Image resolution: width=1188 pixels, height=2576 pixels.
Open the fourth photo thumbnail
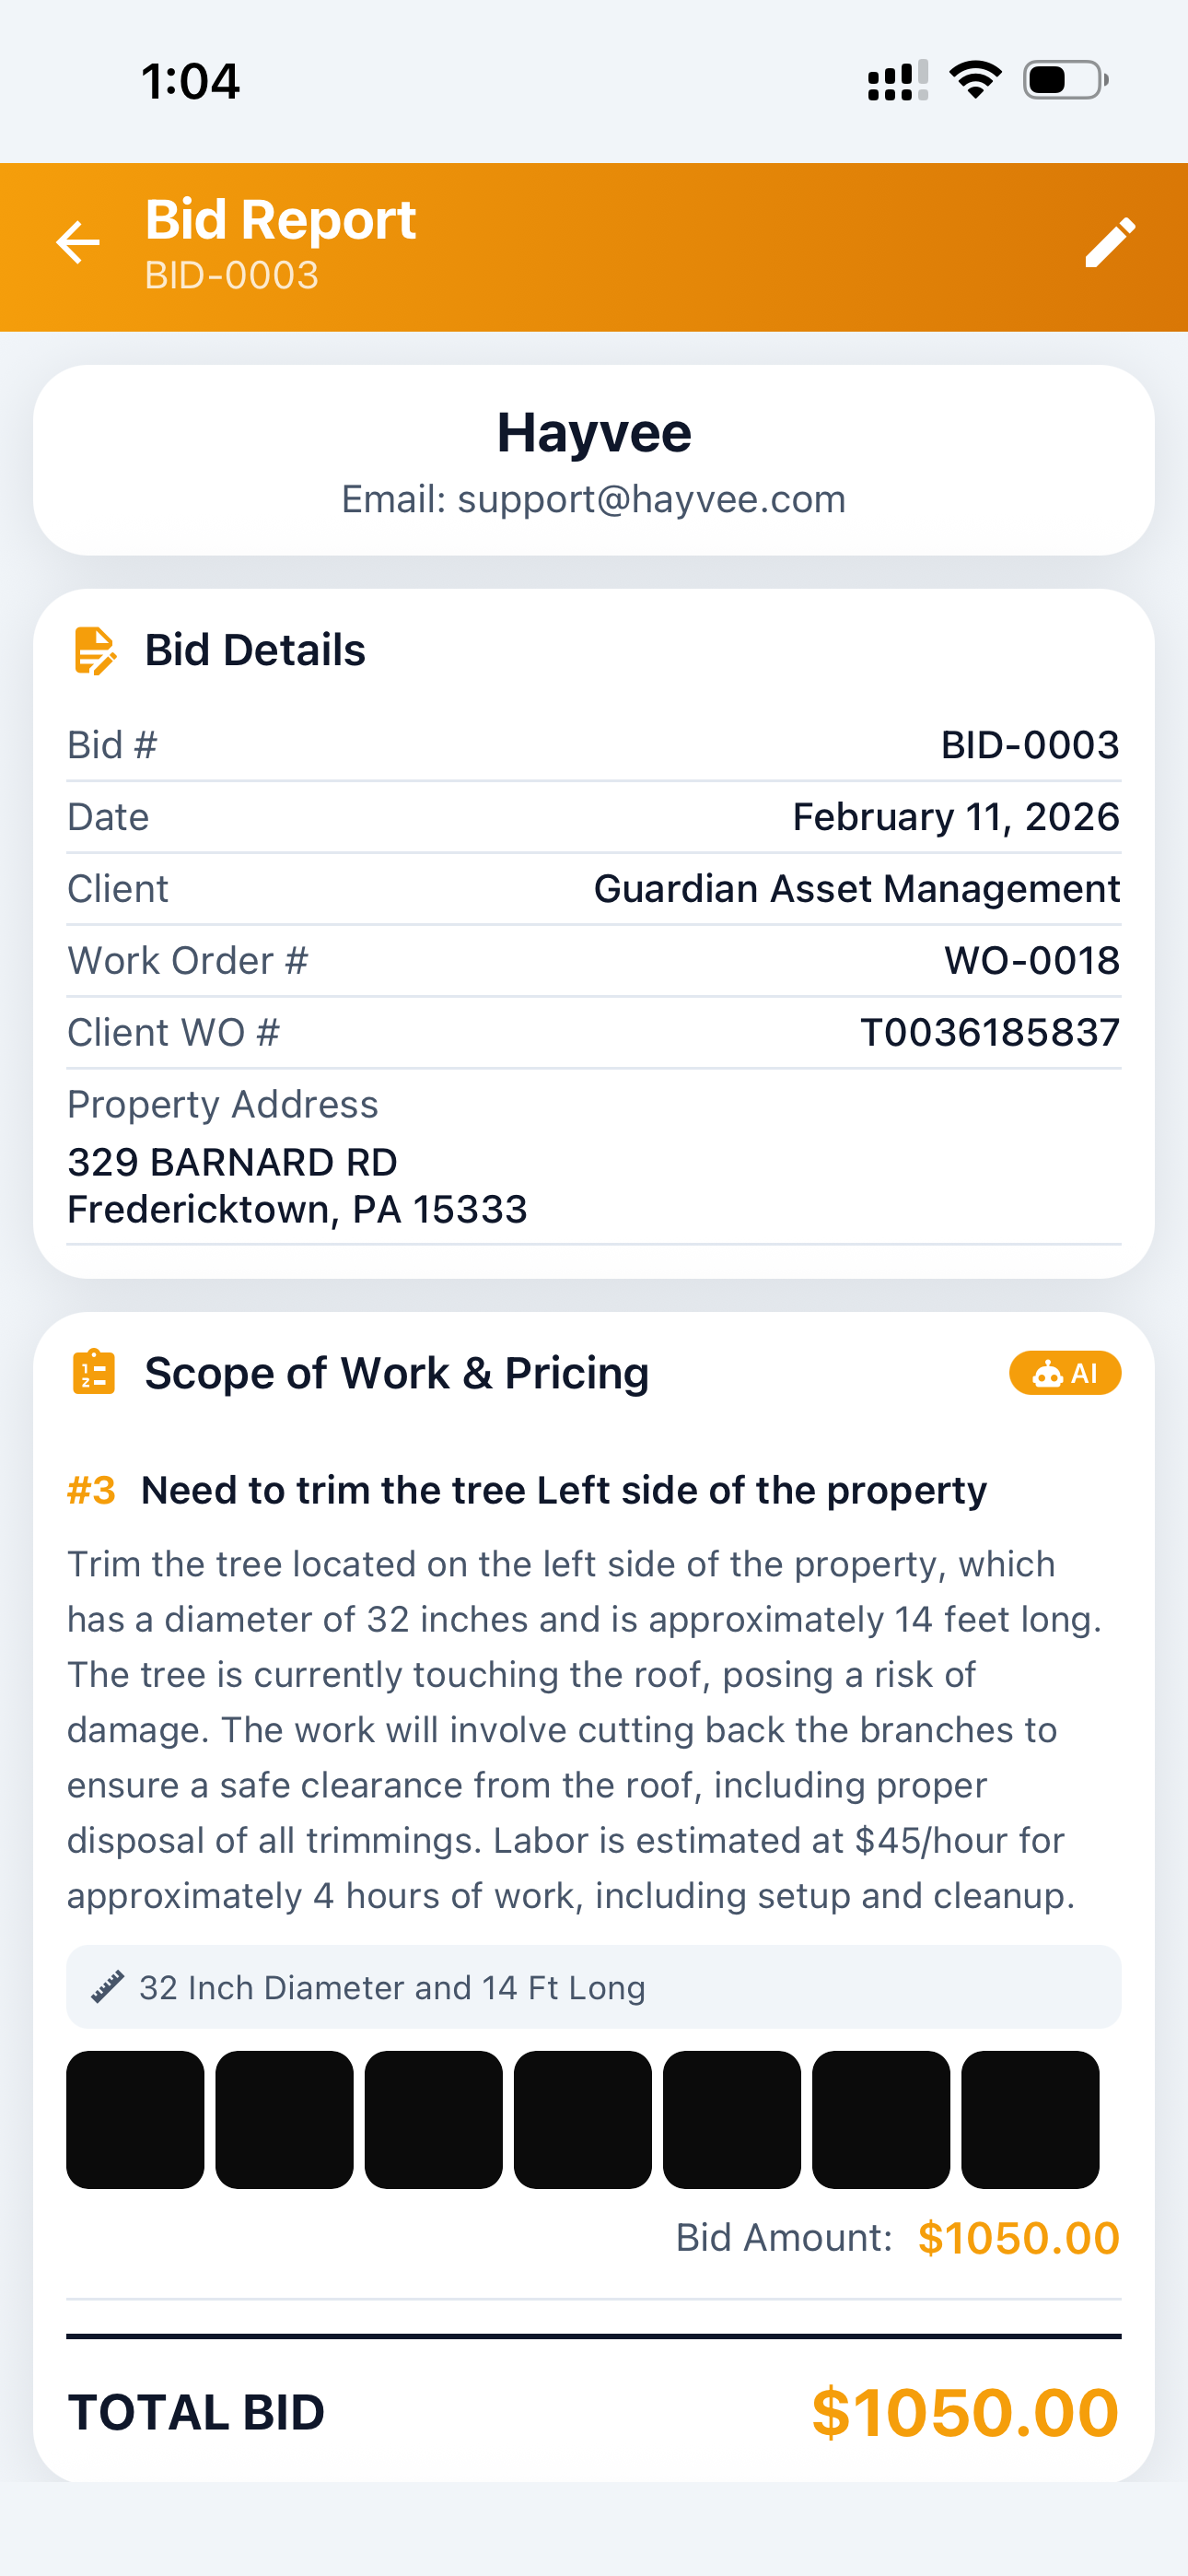coord(582,2119)
